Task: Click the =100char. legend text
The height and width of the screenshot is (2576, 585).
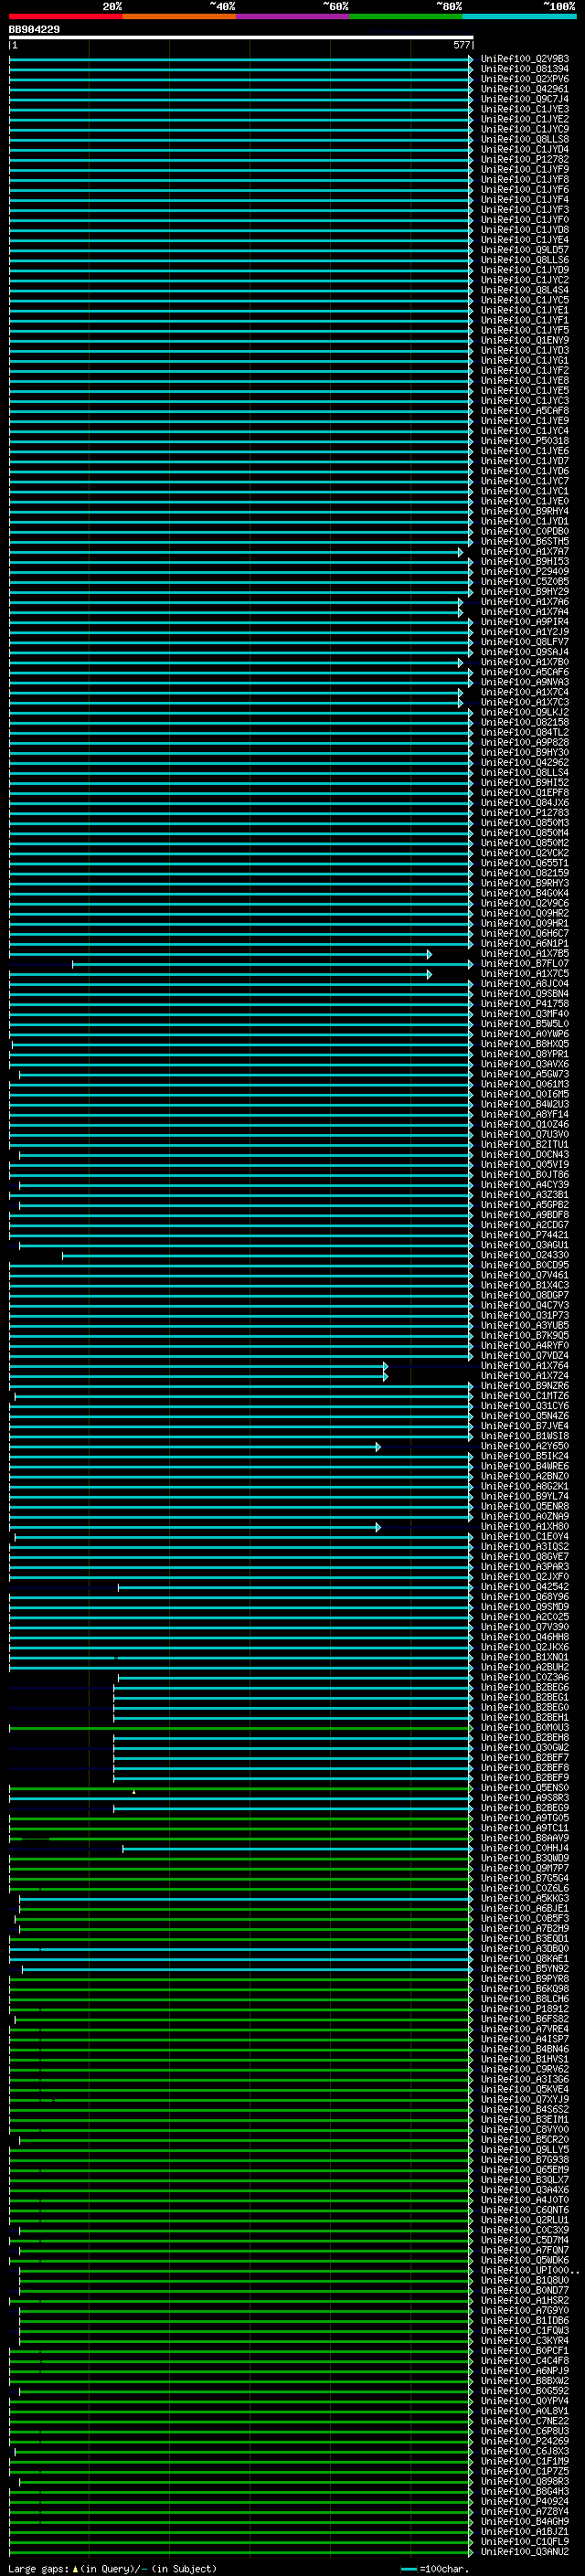Action: 443,2568
